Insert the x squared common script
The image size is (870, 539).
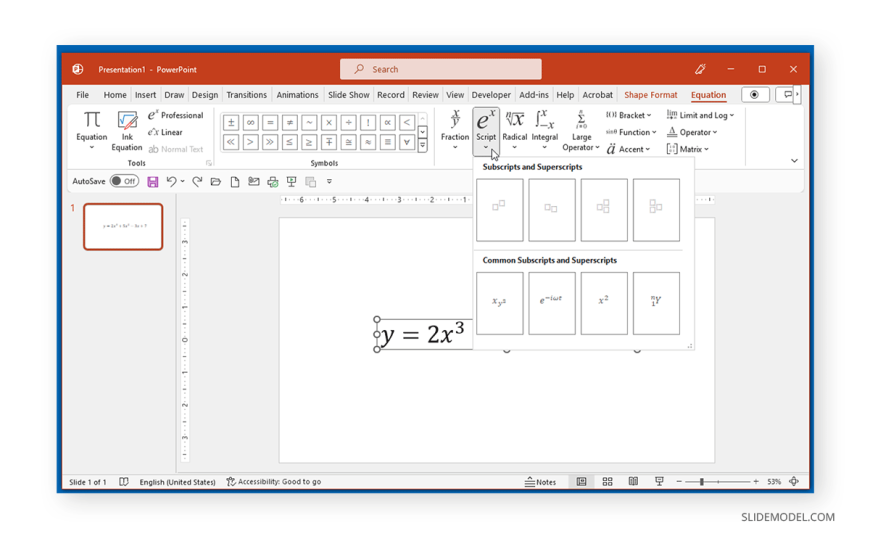point(604,303)
